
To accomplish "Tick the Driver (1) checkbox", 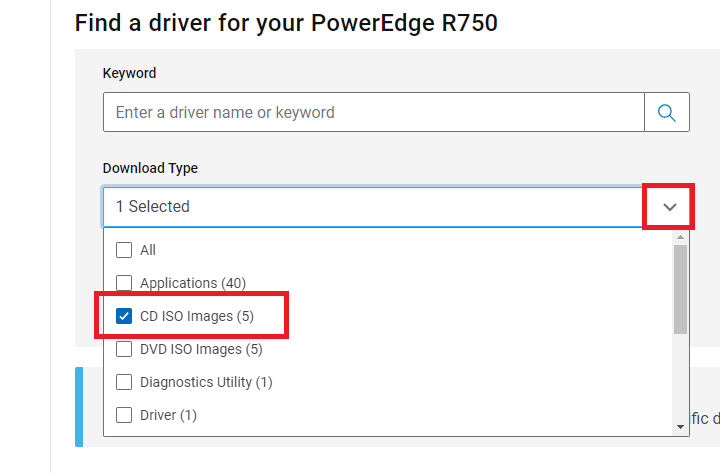I will point(124,415).
